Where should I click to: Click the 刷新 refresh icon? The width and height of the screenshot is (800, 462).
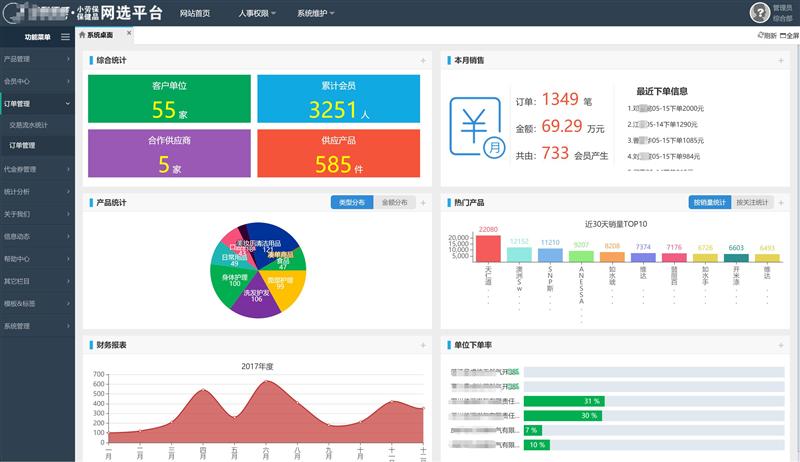point(765,35)
